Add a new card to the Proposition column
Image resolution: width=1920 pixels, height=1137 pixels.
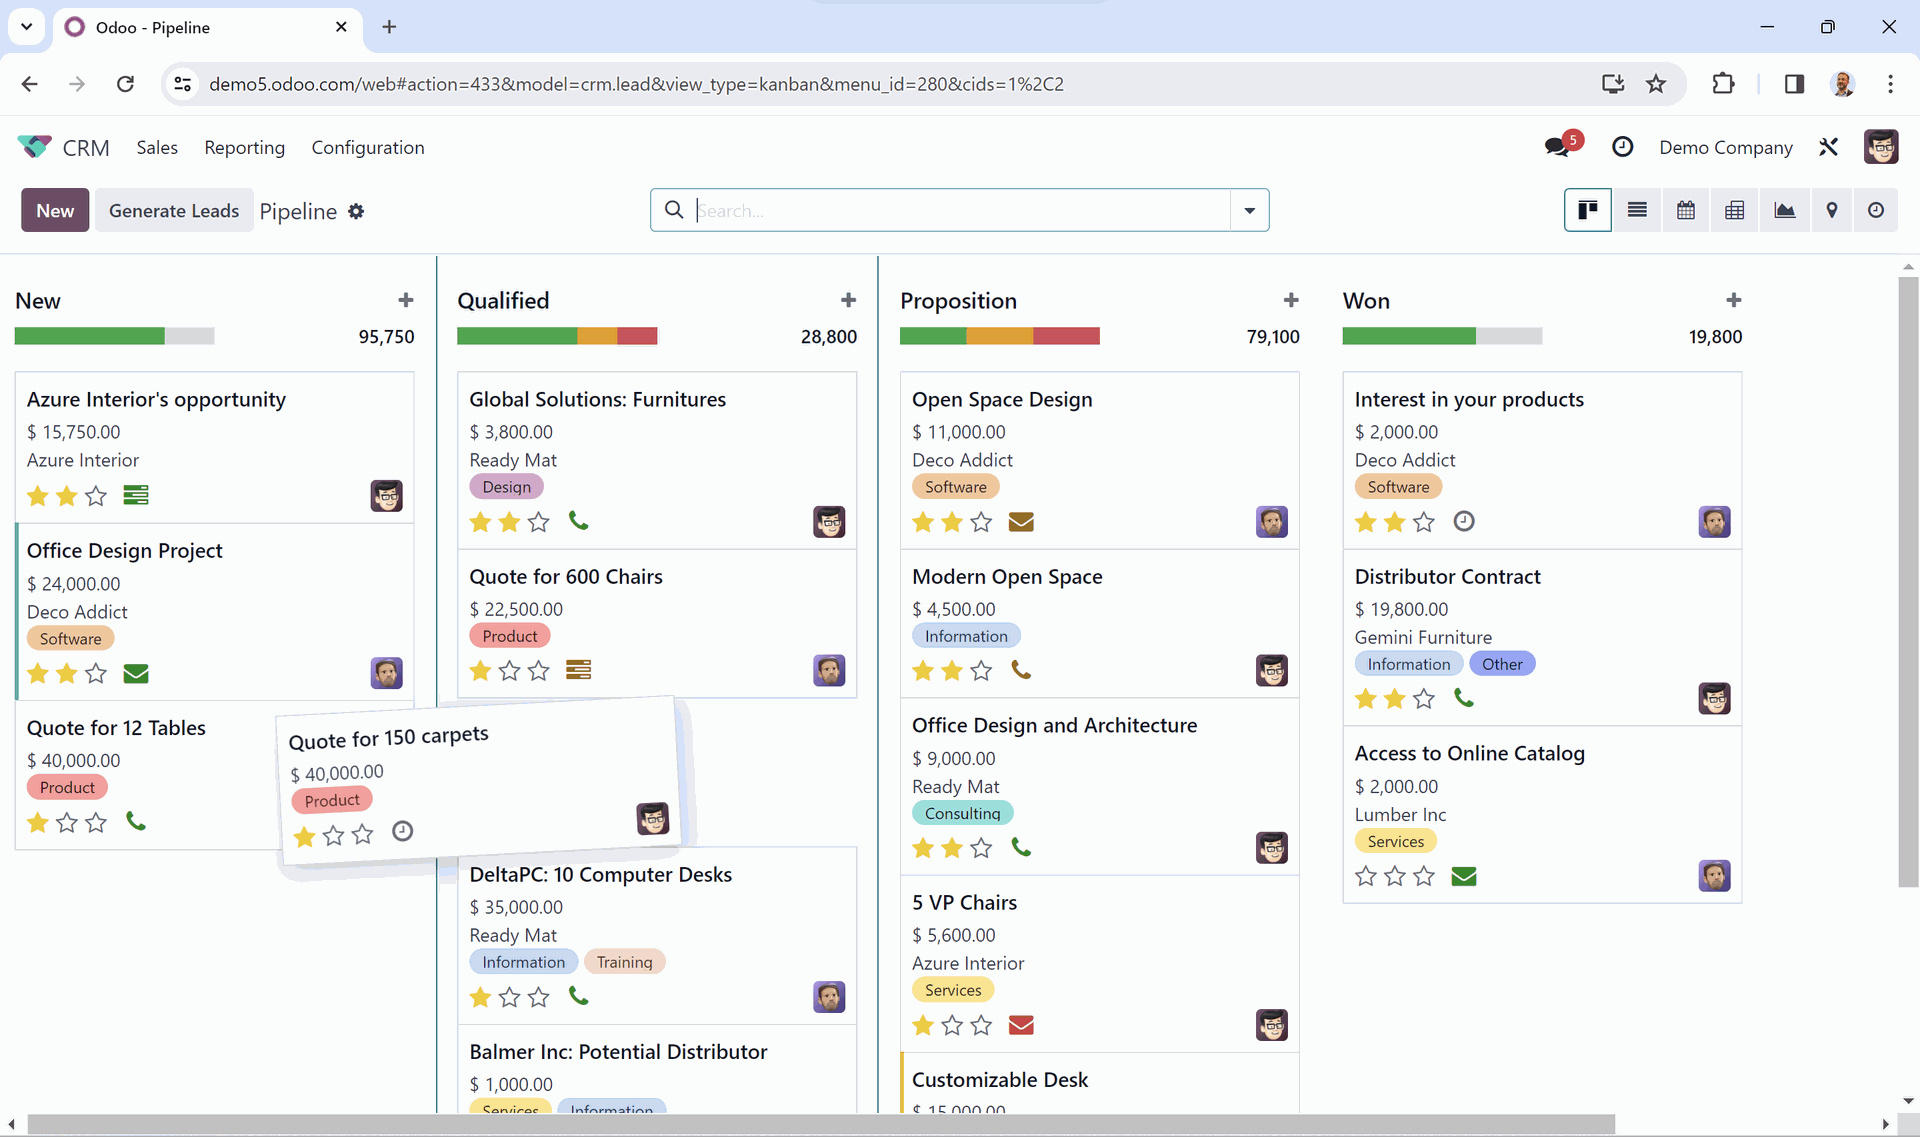[1292, 300]
